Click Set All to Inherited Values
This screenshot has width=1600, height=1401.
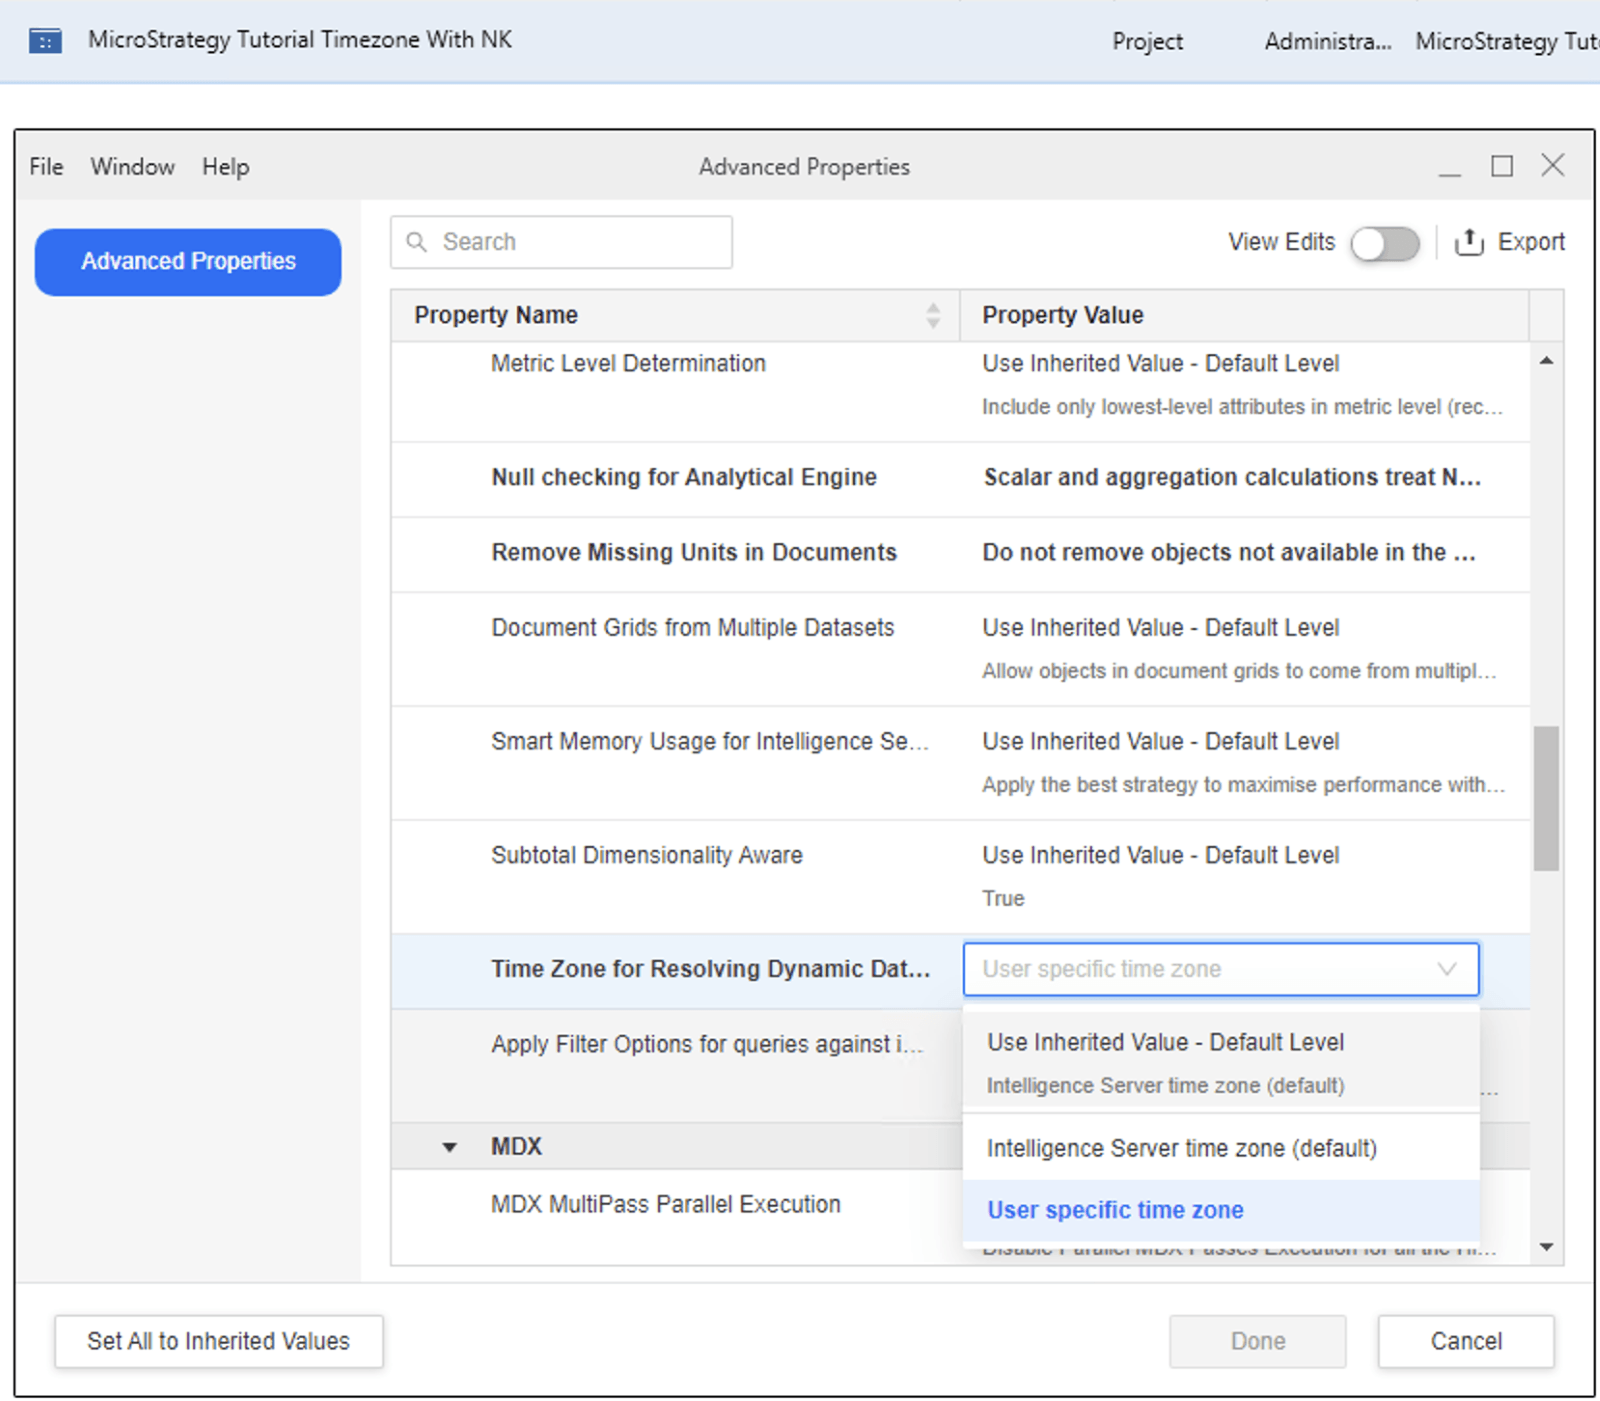(219, 1341)
